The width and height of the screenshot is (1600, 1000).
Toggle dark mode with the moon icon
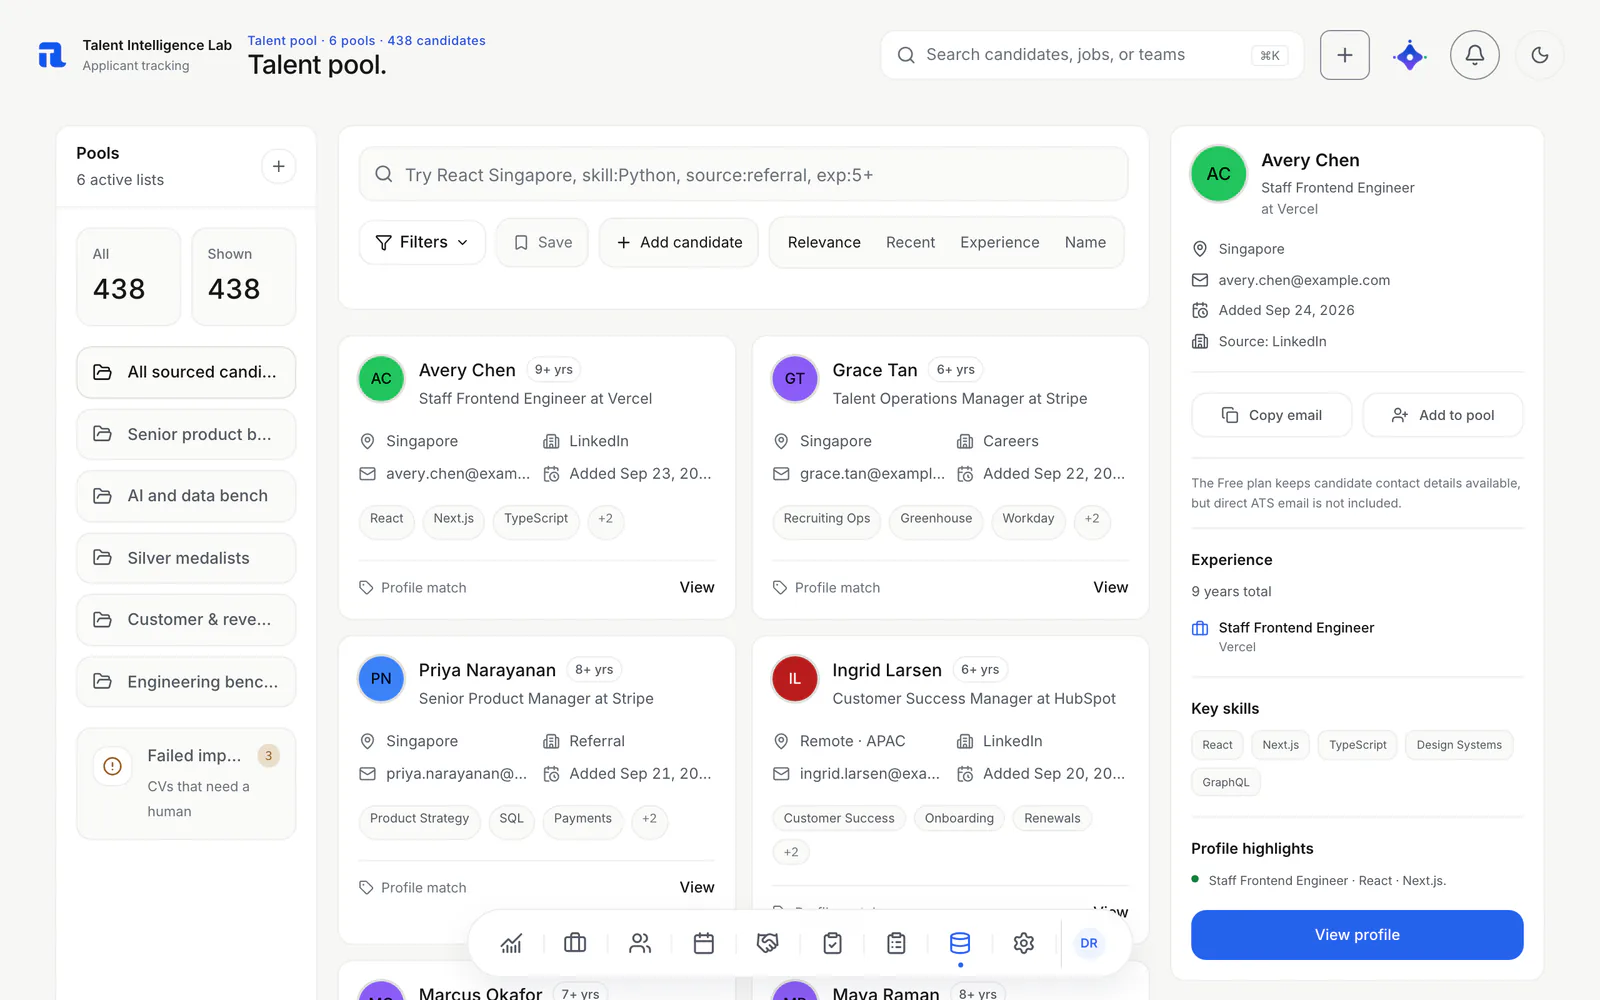1540,55
